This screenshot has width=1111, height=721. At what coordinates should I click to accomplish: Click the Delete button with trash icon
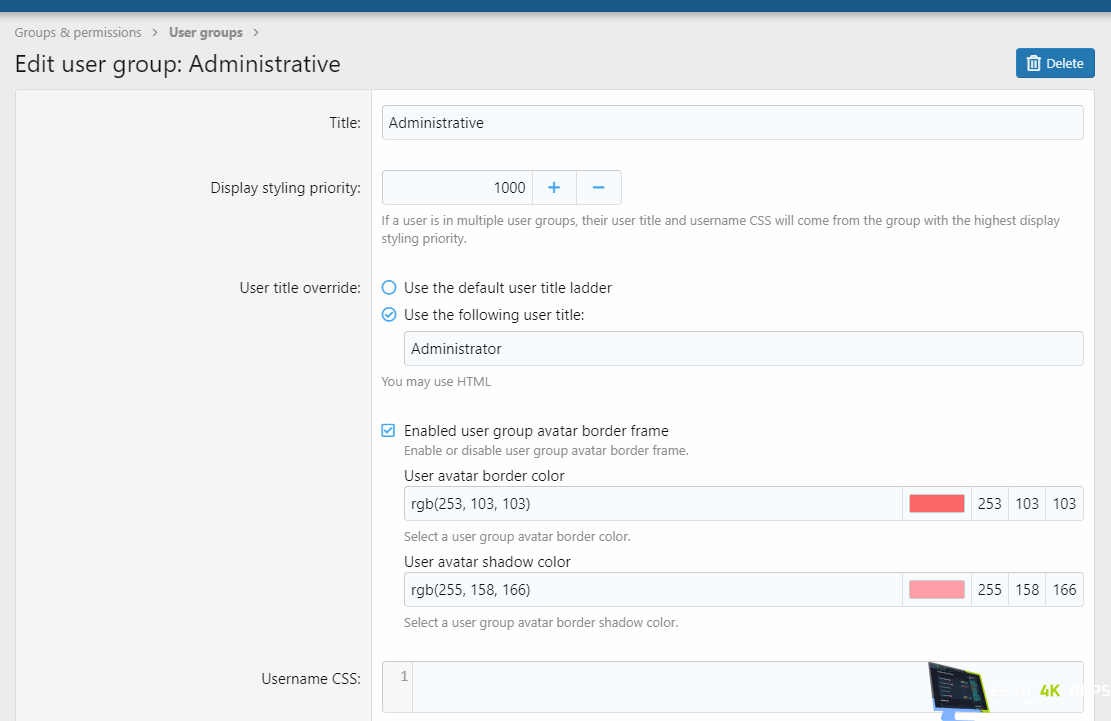[x=1055, y=63]
